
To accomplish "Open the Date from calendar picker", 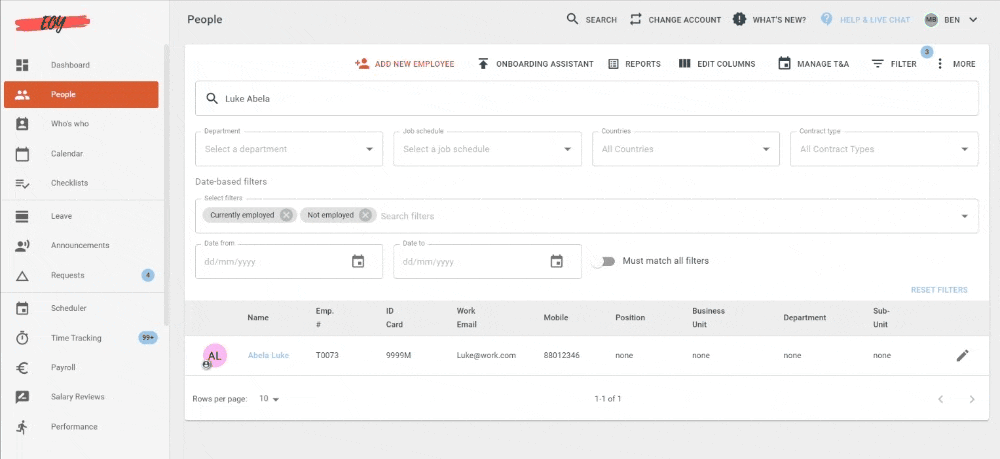I will pos(358,262).
